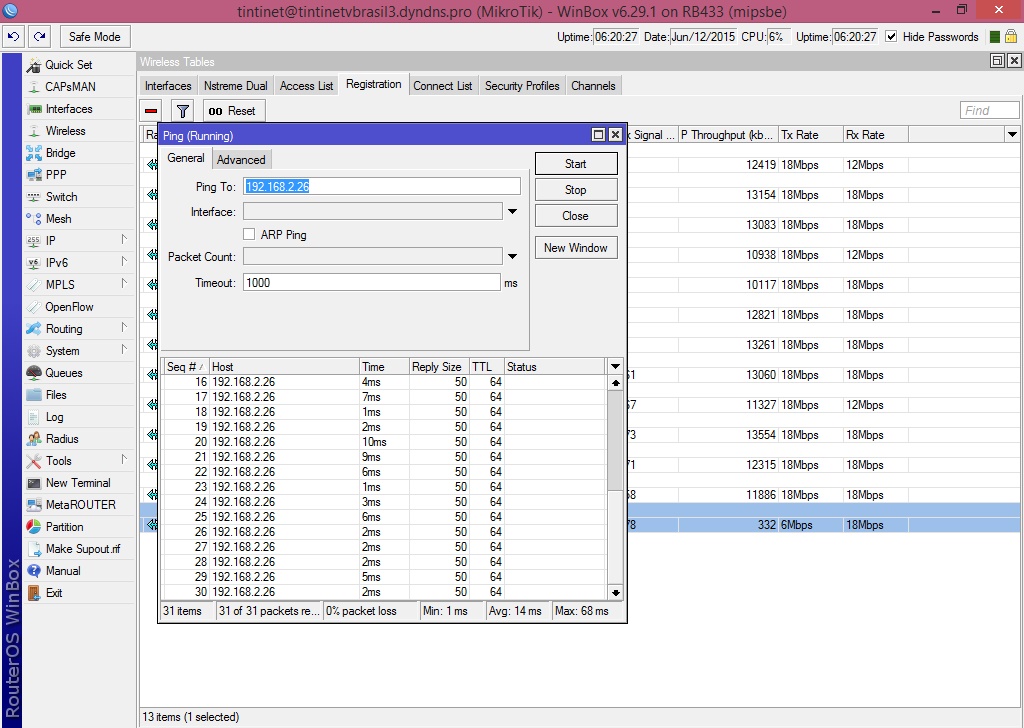Click the New Window button

pyautogui.click(x=575, y=248)
